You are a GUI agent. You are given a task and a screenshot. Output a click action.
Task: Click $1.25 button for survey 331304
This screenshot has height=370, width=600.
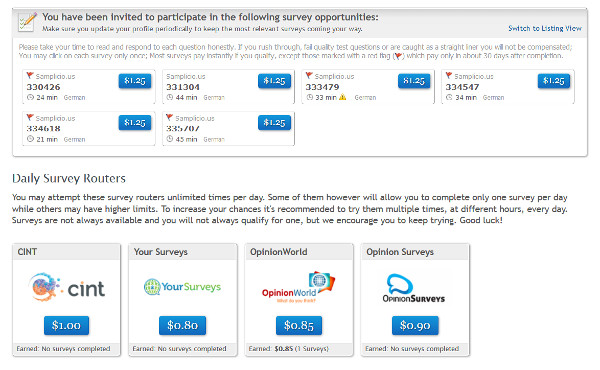coord(274,81)
